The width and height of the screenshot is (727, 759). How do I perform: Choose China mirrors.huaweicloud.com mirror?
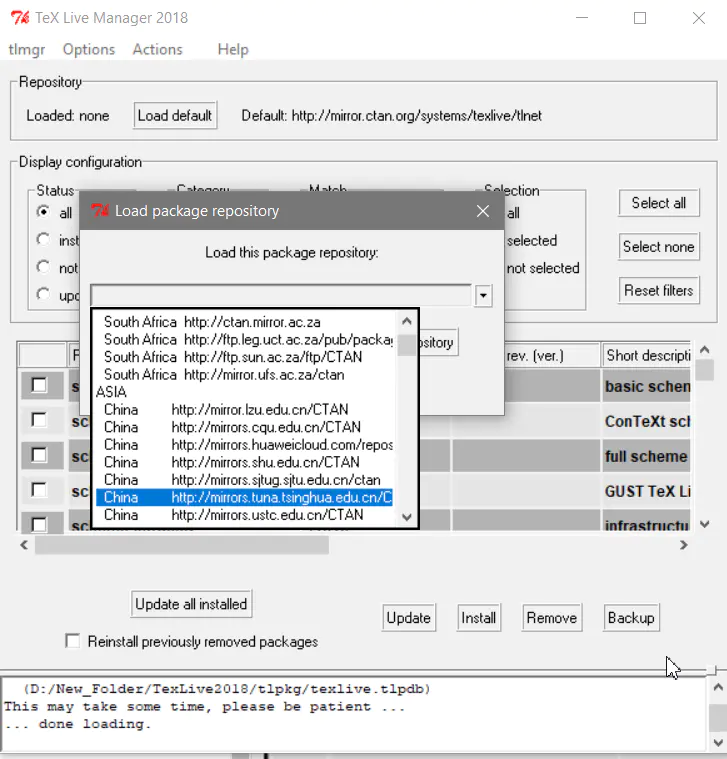pos(244,444)
